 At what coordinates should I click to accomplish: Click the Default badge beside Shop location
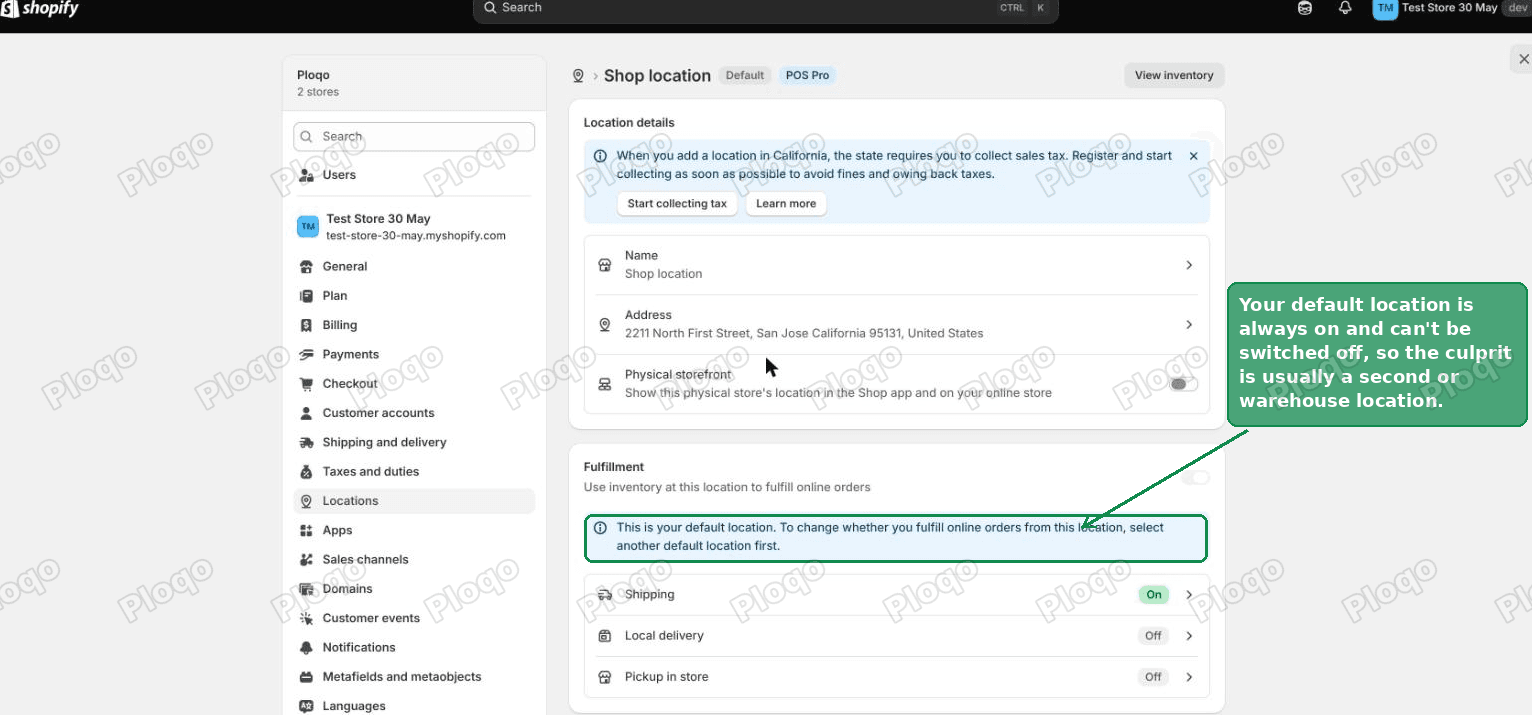pyautogui.click(x=745, y=75)
